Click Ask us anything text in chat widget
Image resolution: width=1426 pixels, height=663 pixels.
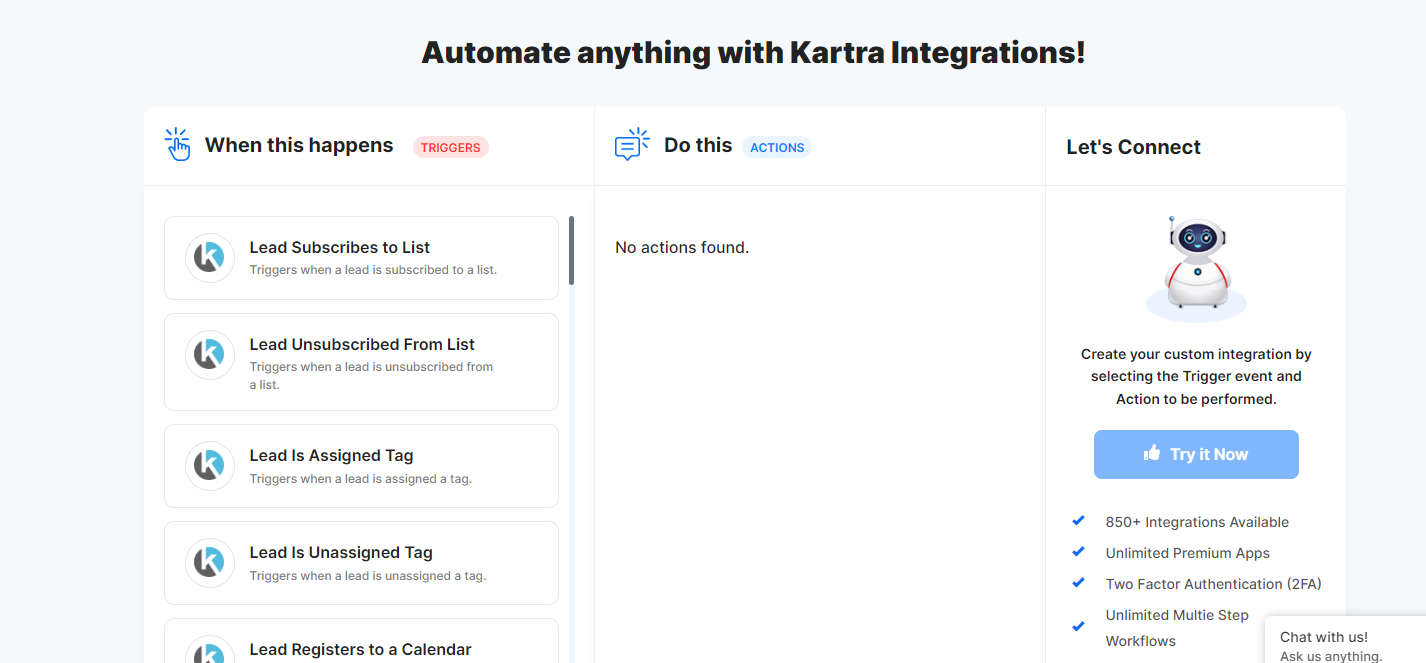pyautogui.click(x=1331, y=656)
